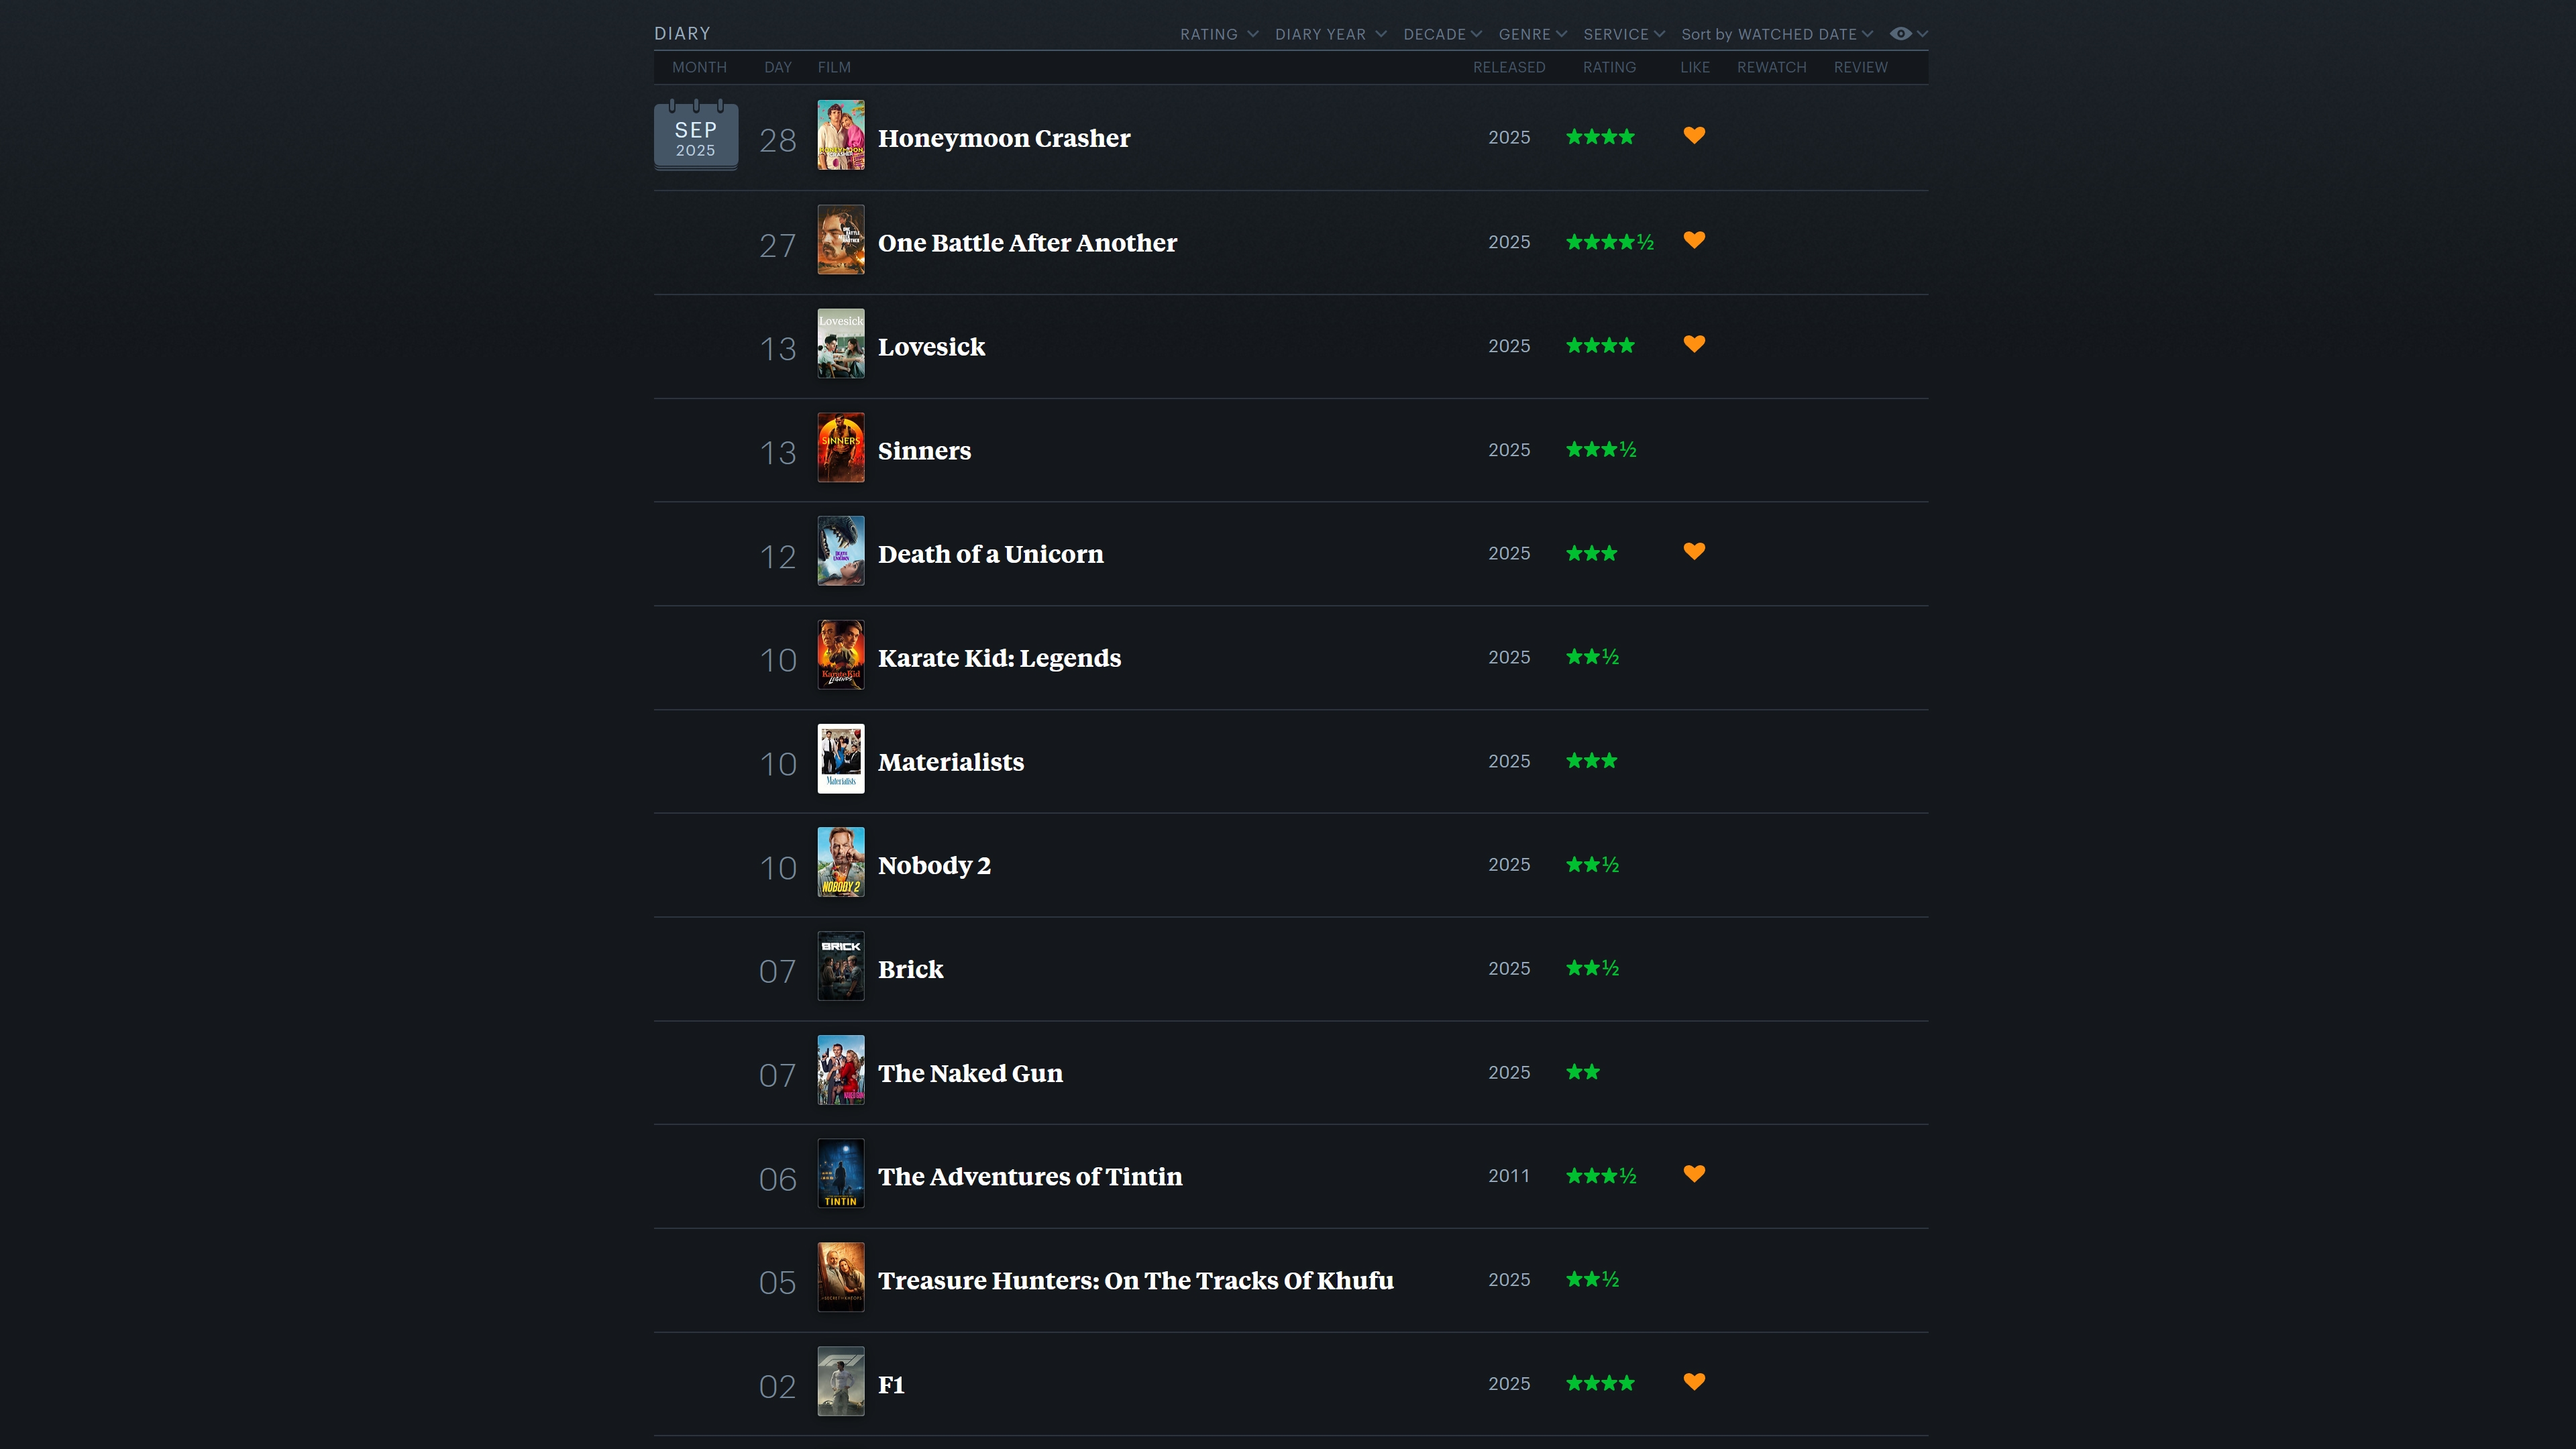
Task: Open Treasure Hunters: On The Tracks Of Khufu
Action: click(x=1135, y=1281)
